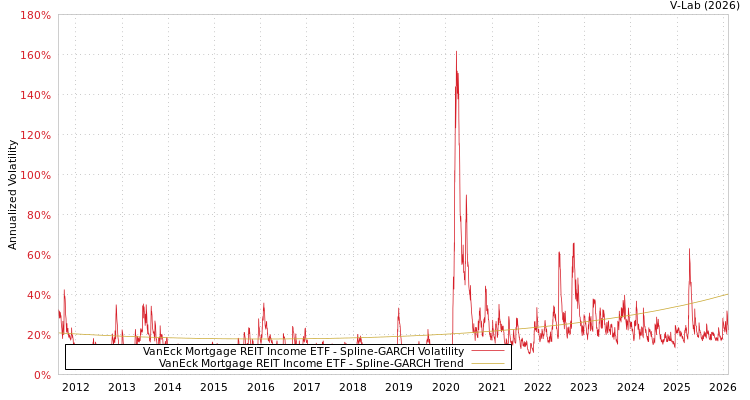Click the 2018 x-axis year label
Image resolution: width=750 pixels, height=400 pixels.
[353, 387]
